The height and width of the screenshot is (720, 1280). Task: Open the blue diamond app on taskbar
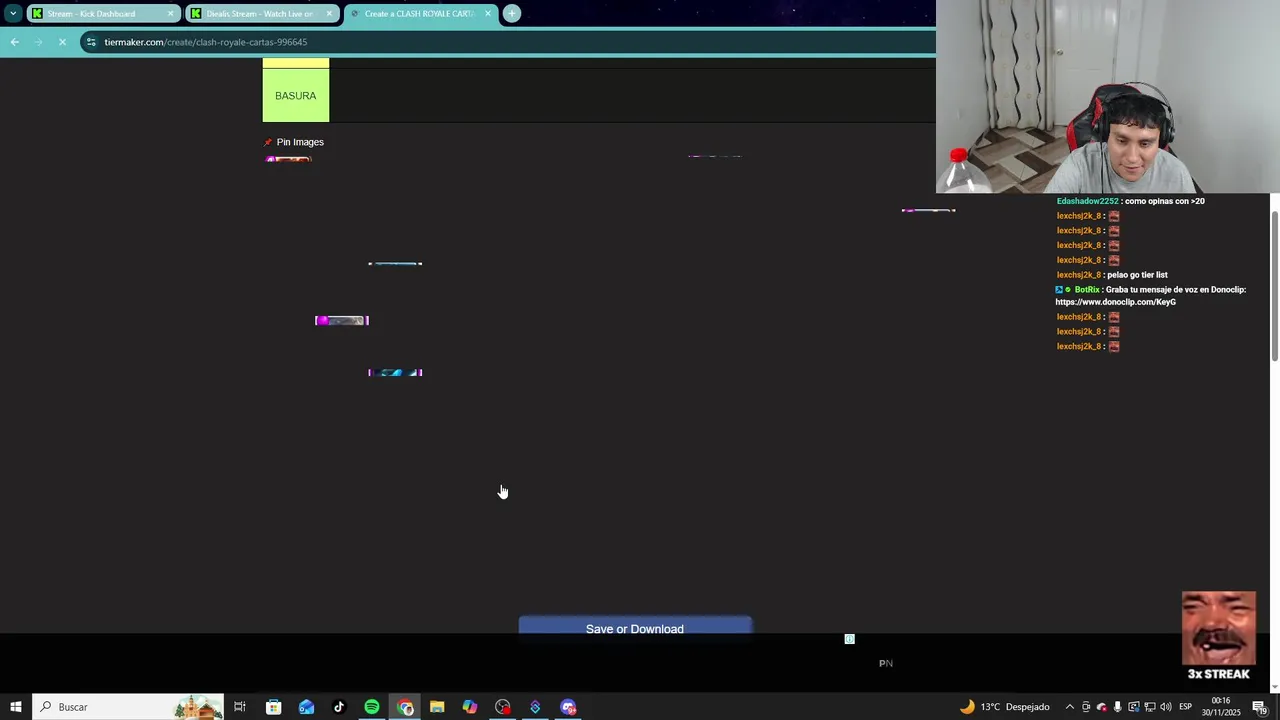[535, 707]
